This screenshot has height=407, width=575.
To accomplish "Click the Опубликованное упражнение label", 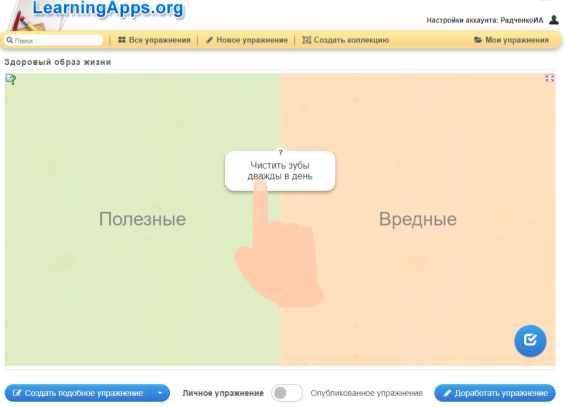I will (366, 393).
